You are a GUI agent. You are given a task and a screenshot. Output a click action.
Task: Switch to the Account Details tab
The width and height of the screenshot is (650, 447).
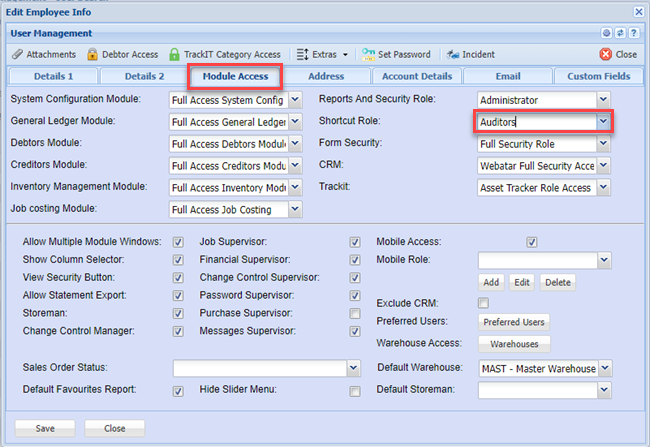point(415,76)
